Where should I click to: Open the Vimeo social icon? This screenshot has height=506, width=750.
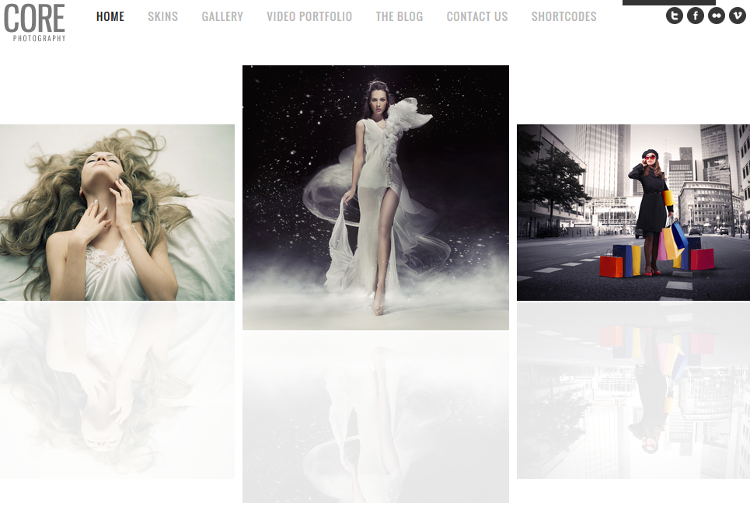pos(738,16)
